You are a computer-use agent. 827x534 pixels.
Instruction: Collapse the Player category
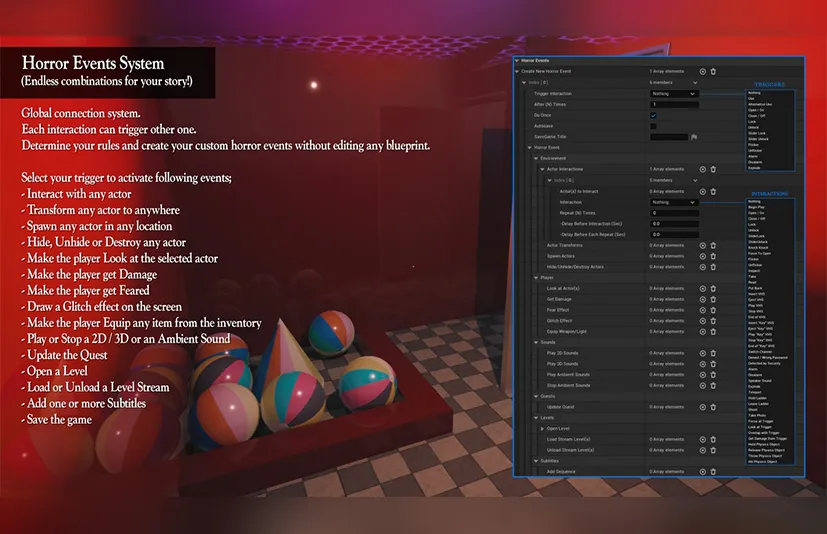click(536, 278)
